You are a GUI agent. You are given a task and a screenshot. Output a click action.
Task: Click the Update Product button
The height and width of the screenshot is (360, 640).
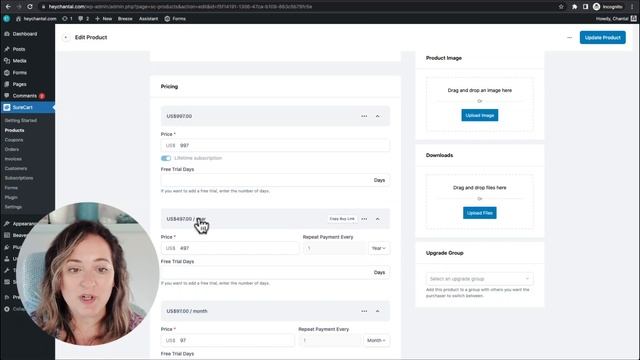602,38
